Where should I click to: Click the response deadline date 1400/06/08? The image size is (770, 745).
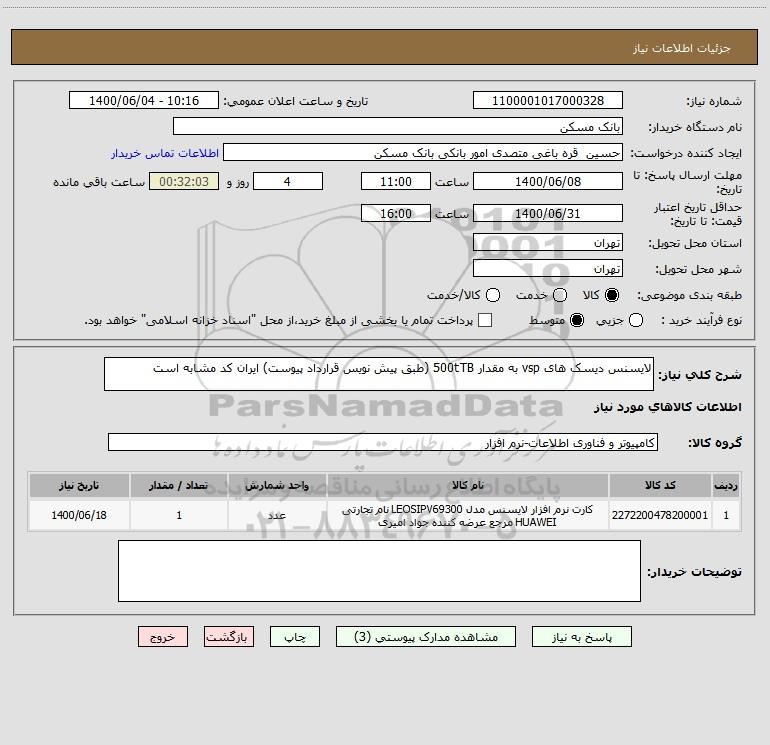(548, 181)
